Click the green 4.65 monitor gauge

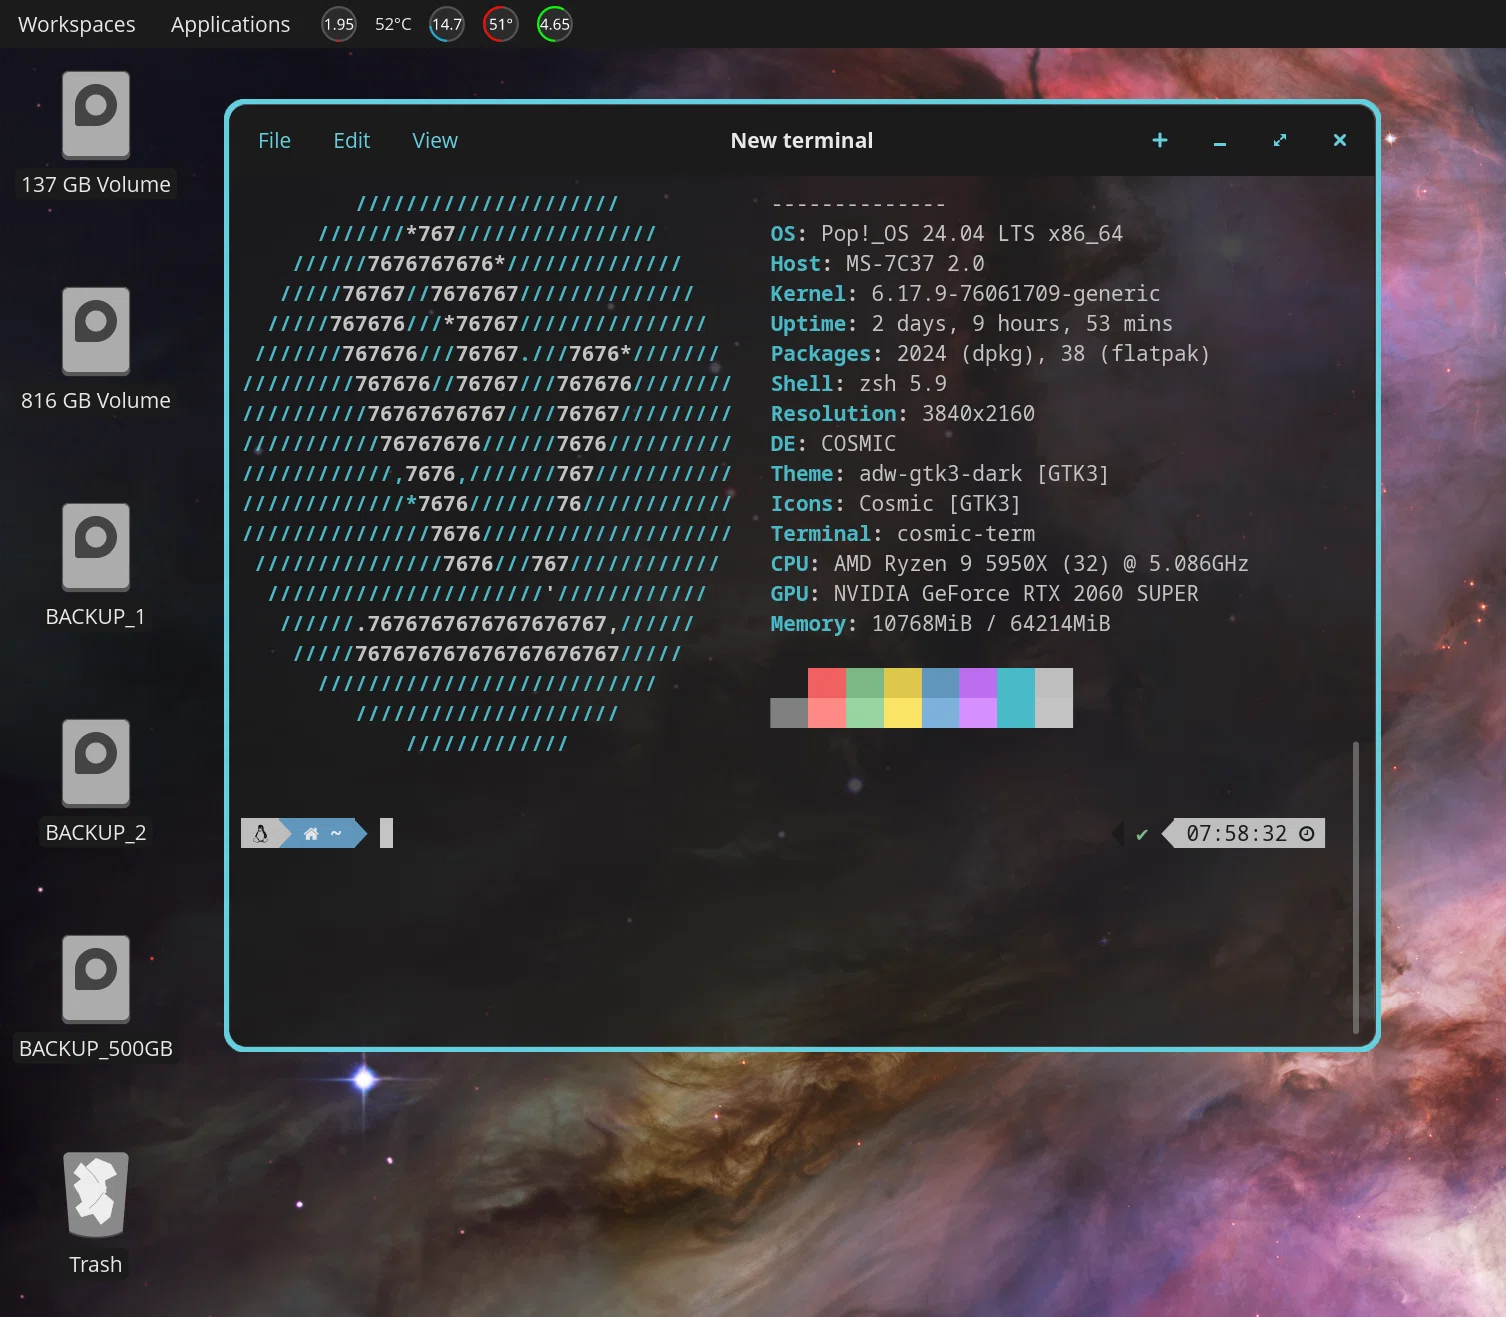(555, 24)
